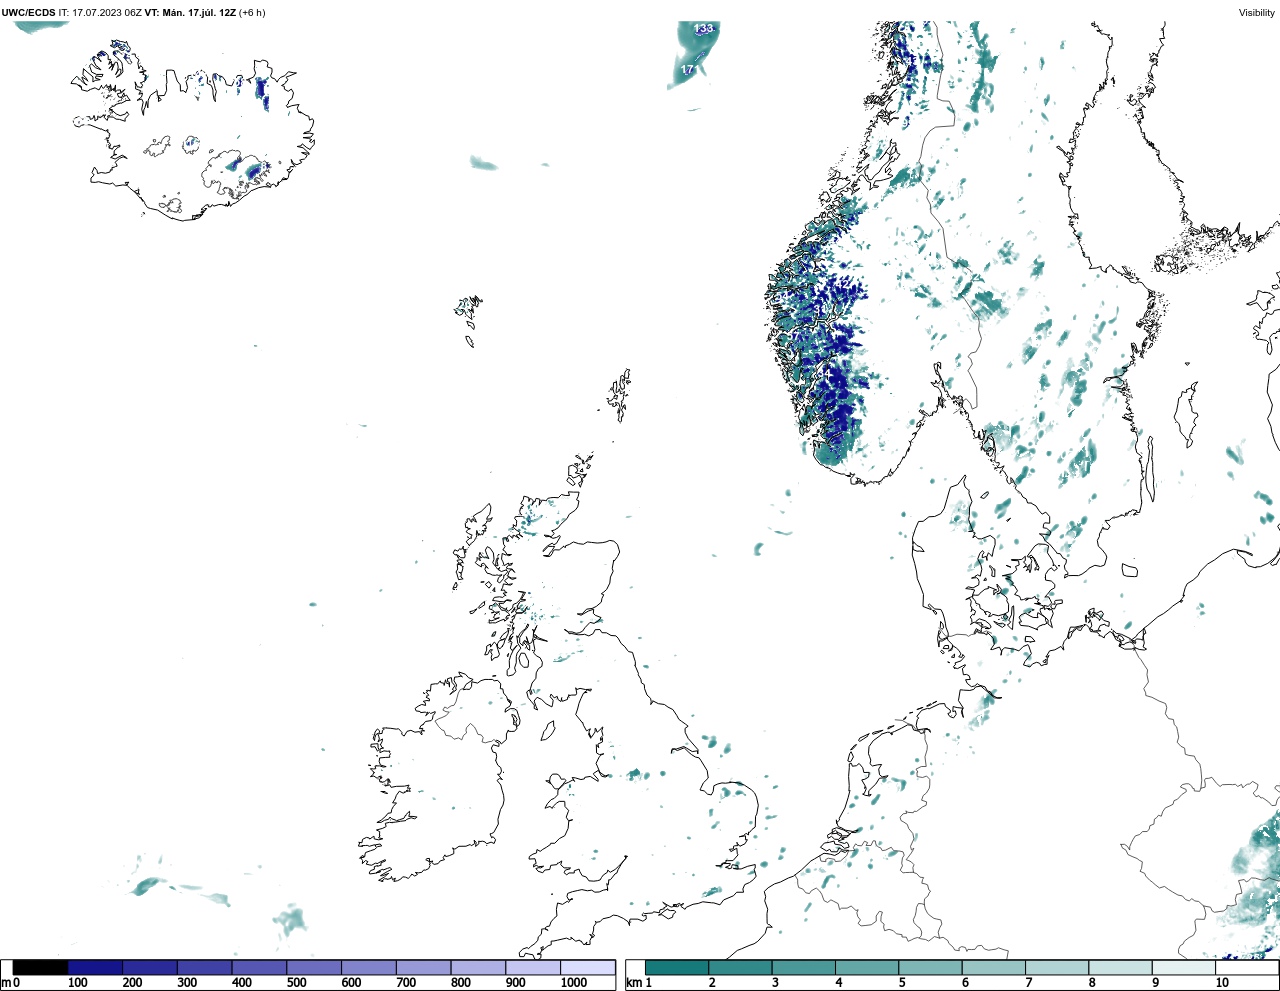Click the 'UWC/ECDS' header text

click(x=28, y=13)
